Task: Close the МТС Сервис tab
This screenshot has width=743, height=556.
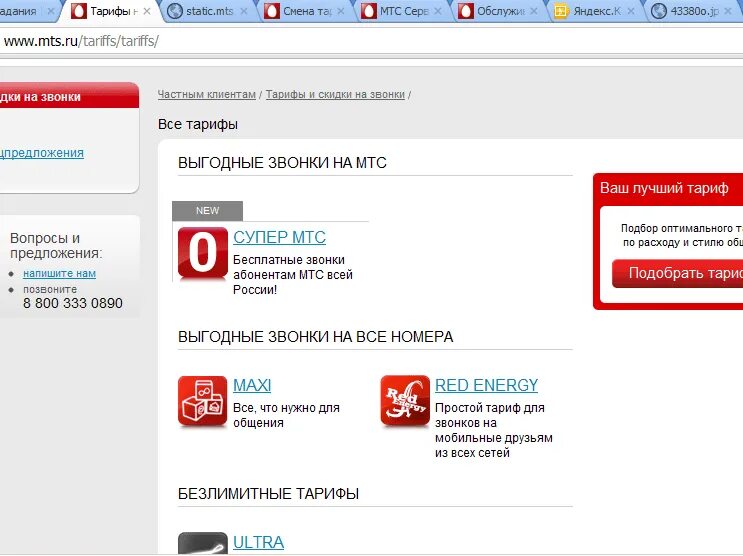Action: point(437,11)
